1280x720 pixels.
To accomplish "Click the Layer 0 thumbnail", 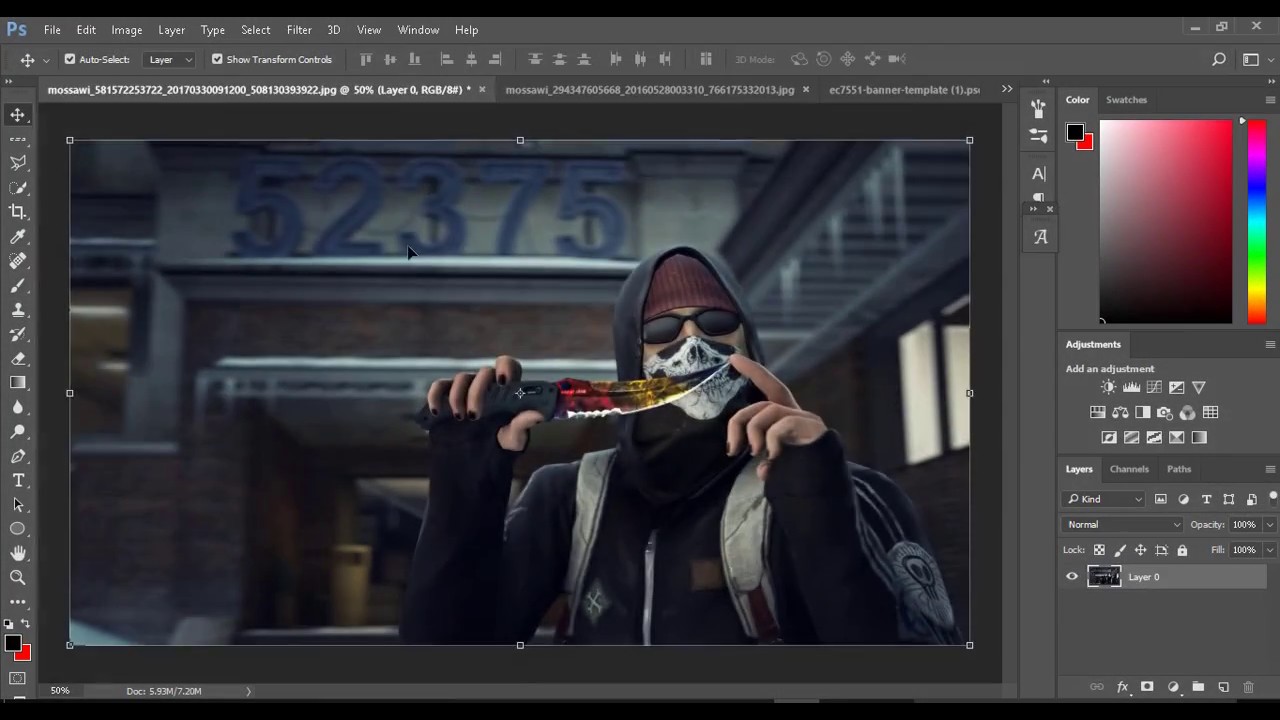I will (1104, 577).
